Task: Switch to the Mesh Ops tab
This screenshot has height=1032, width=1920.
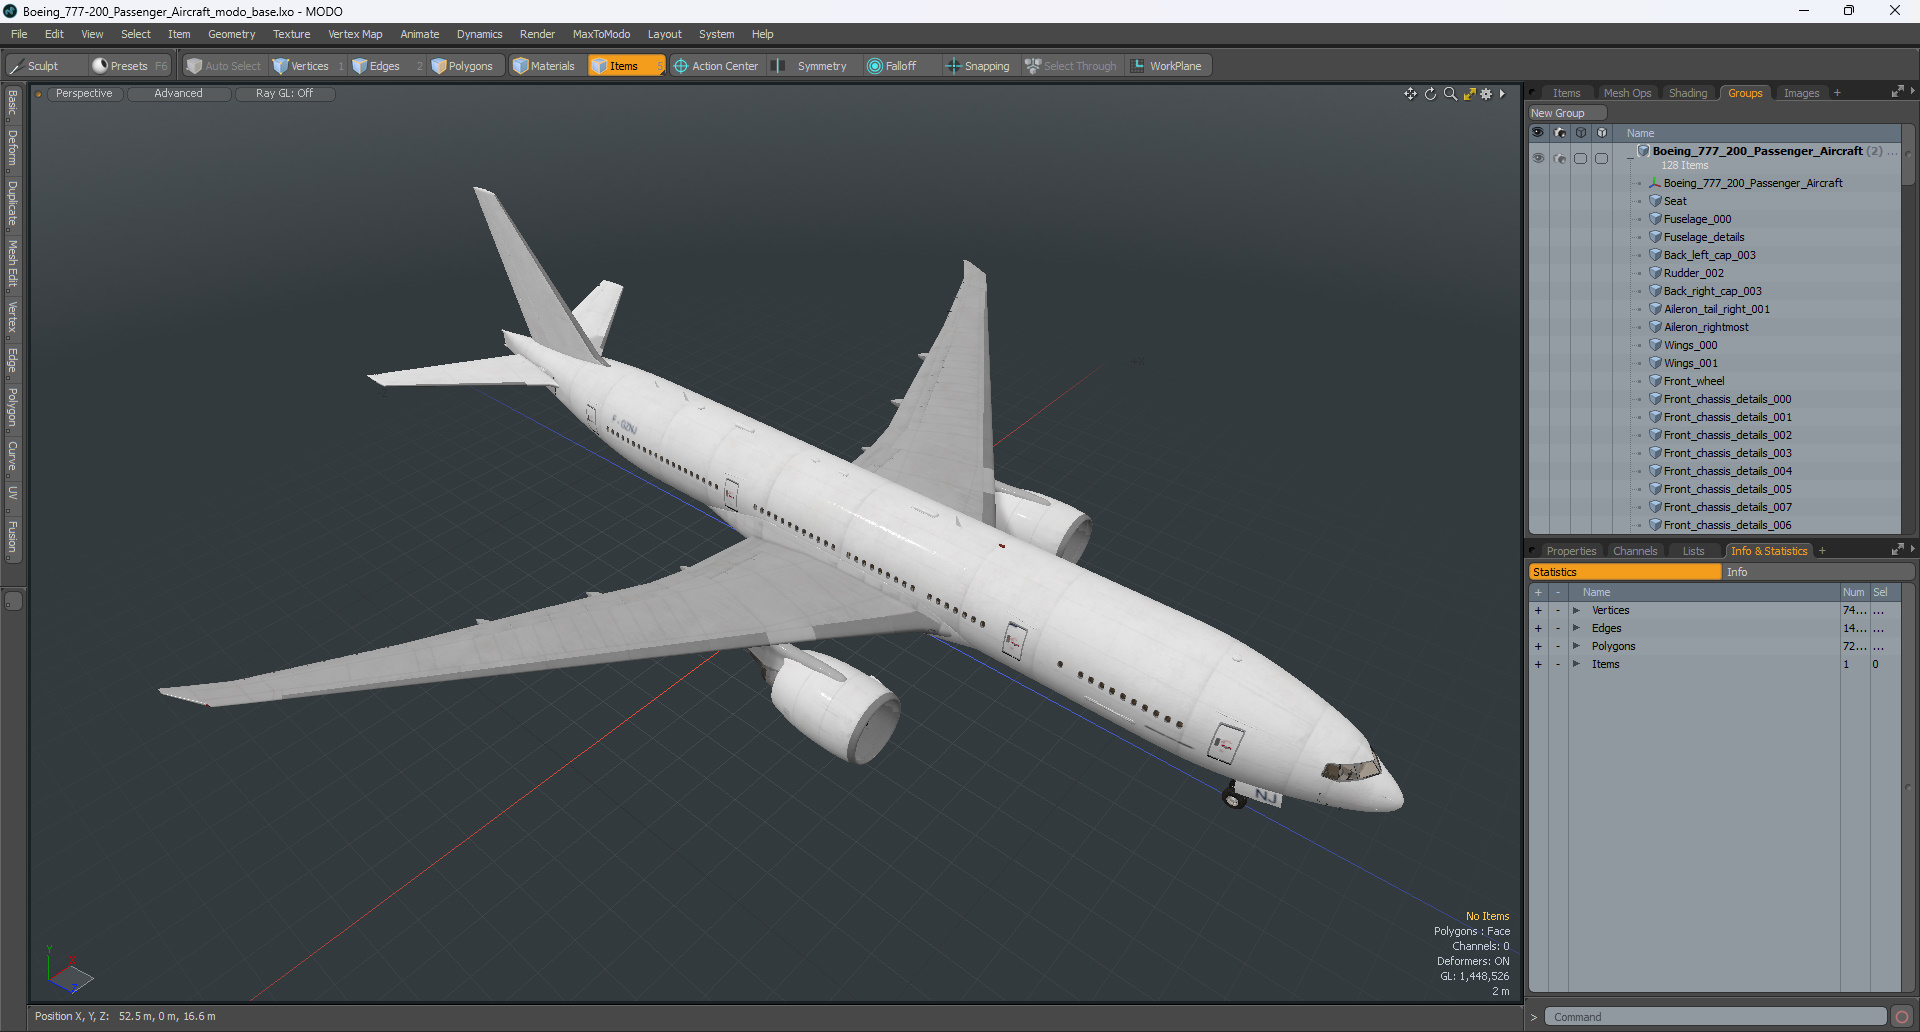Action: tap(1627, 93)
